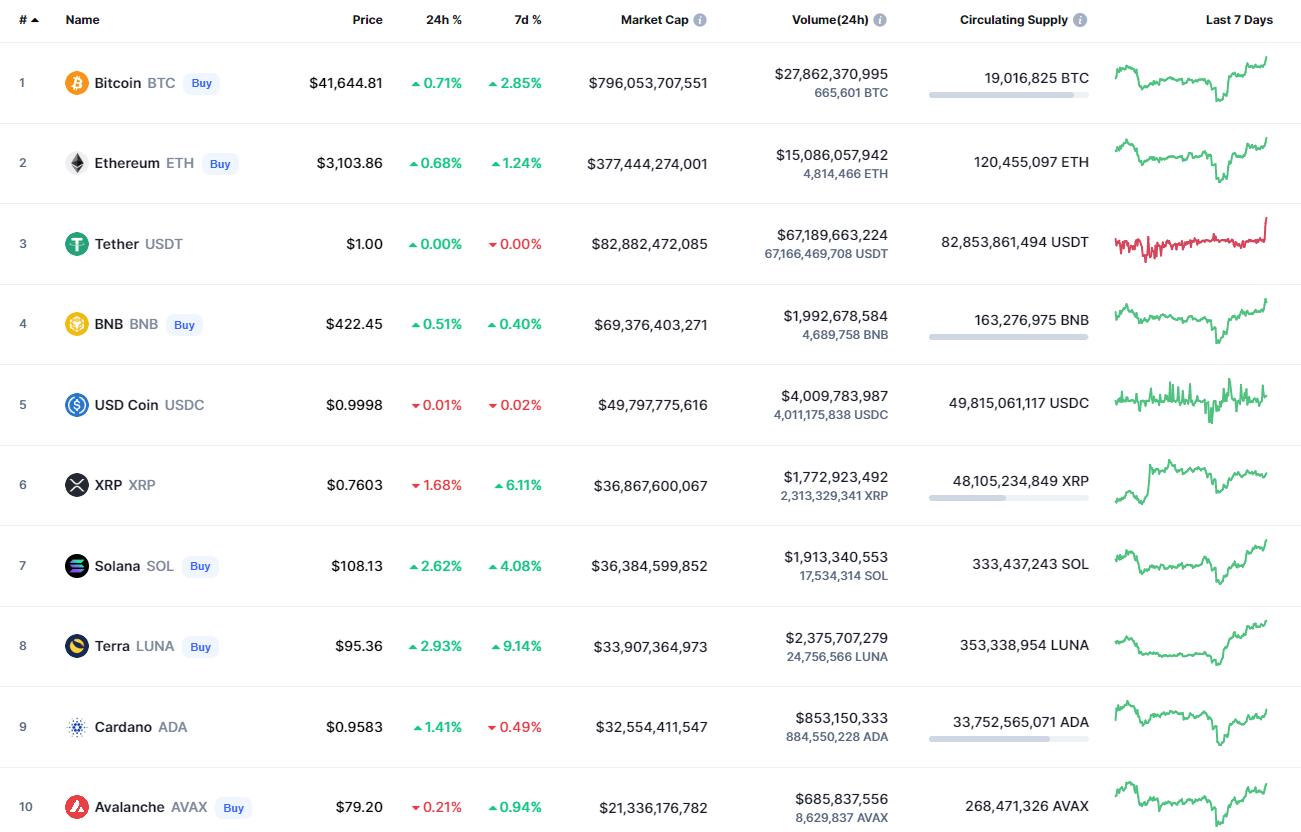Click the Buy button next to Bitcoin

202,83
